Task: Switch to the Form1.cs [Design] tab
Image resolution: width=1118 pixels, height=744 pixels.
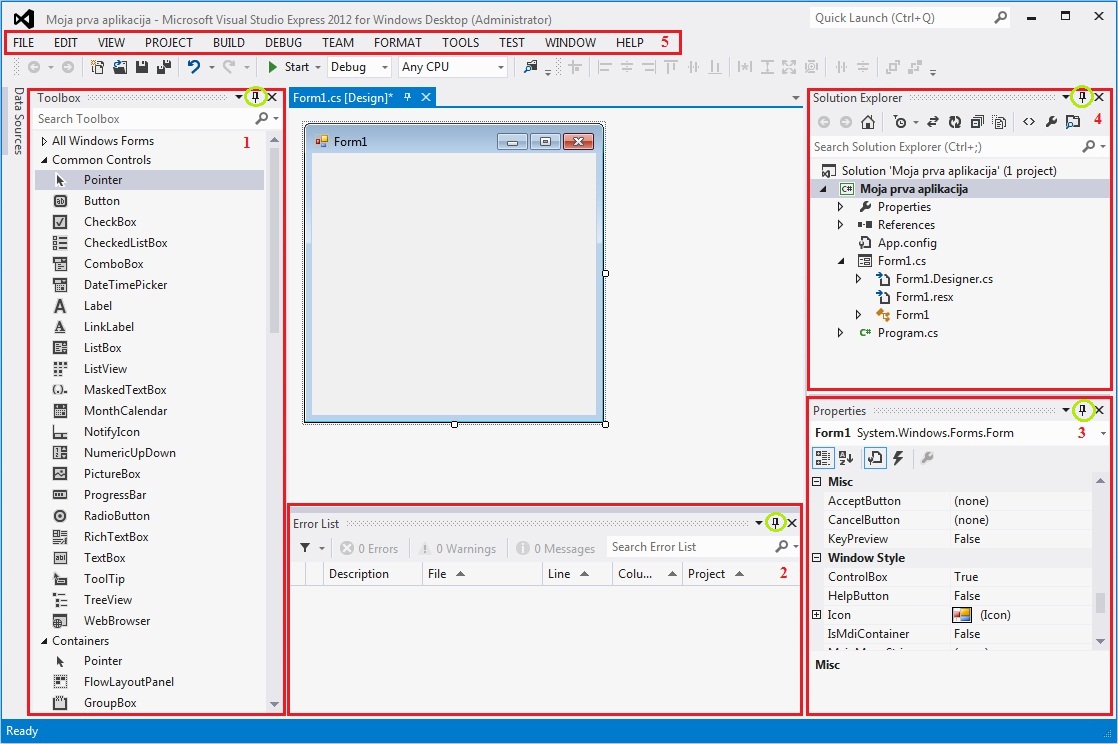Action: pyautogui.click(x=343, y=97)
